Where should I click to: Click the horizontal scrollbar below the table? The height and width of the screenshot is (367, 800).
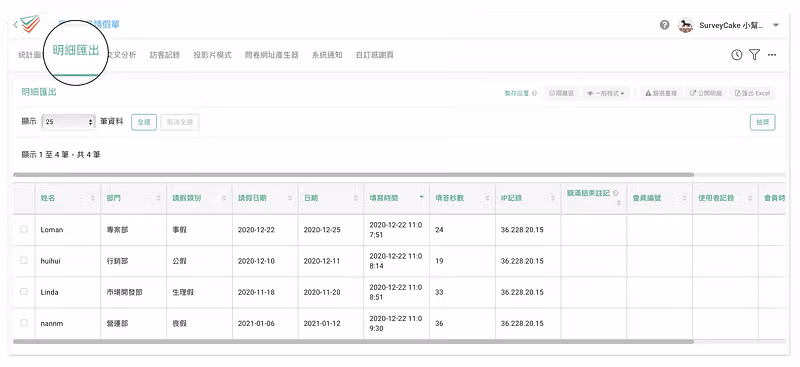click(x=354, y=341)
